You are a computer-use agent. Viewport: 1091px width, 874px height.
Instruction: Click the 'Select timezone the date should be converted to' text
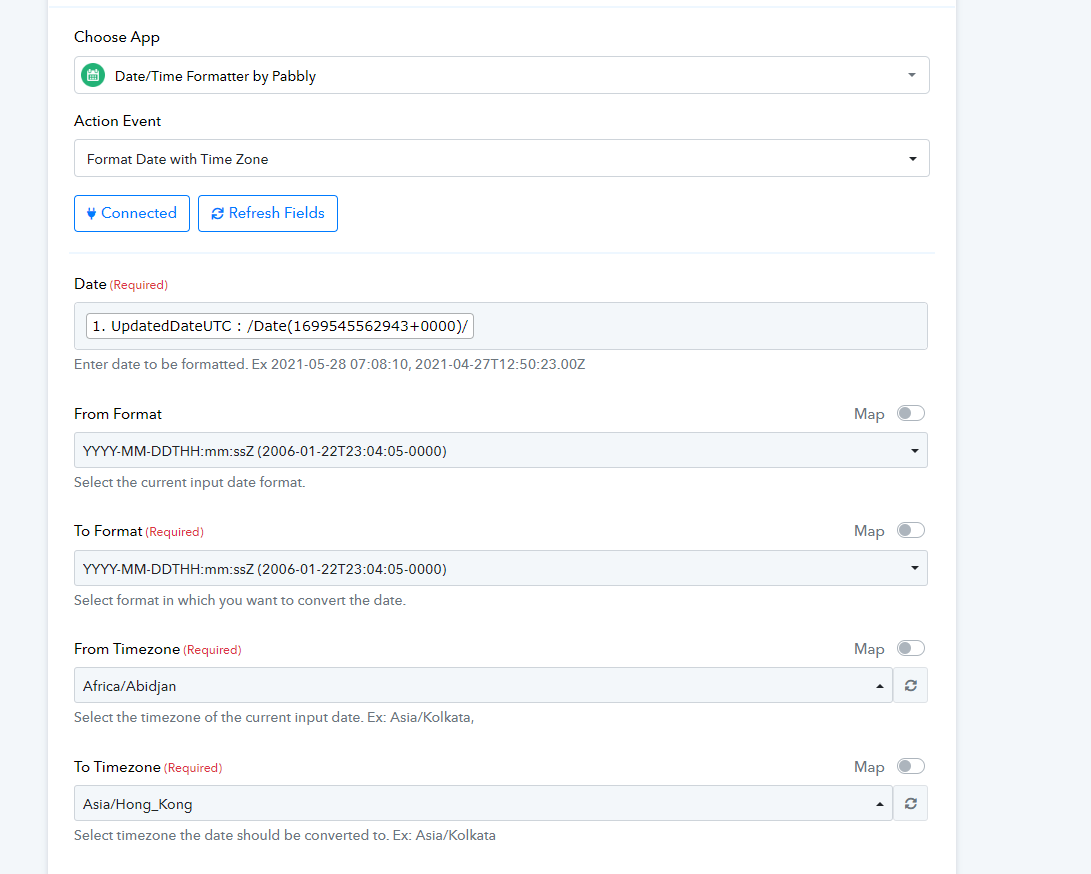[x=285, y=836]
